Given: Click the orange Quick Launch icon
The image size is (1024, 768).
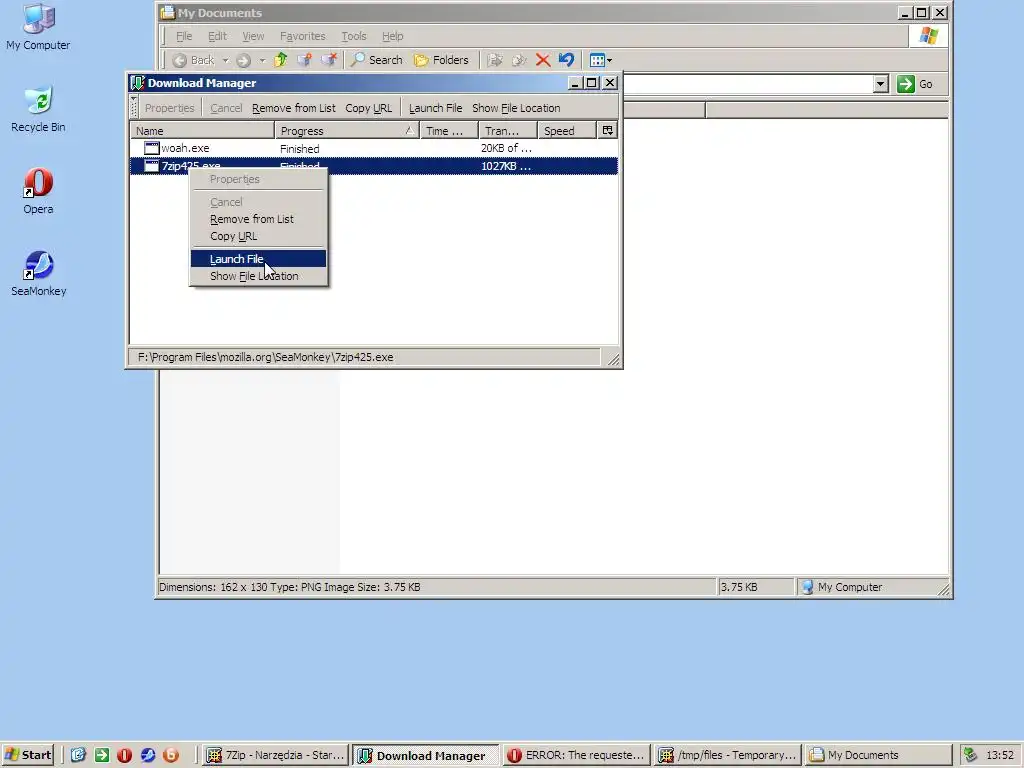Looking at the screenshot, I should point(171,756).
